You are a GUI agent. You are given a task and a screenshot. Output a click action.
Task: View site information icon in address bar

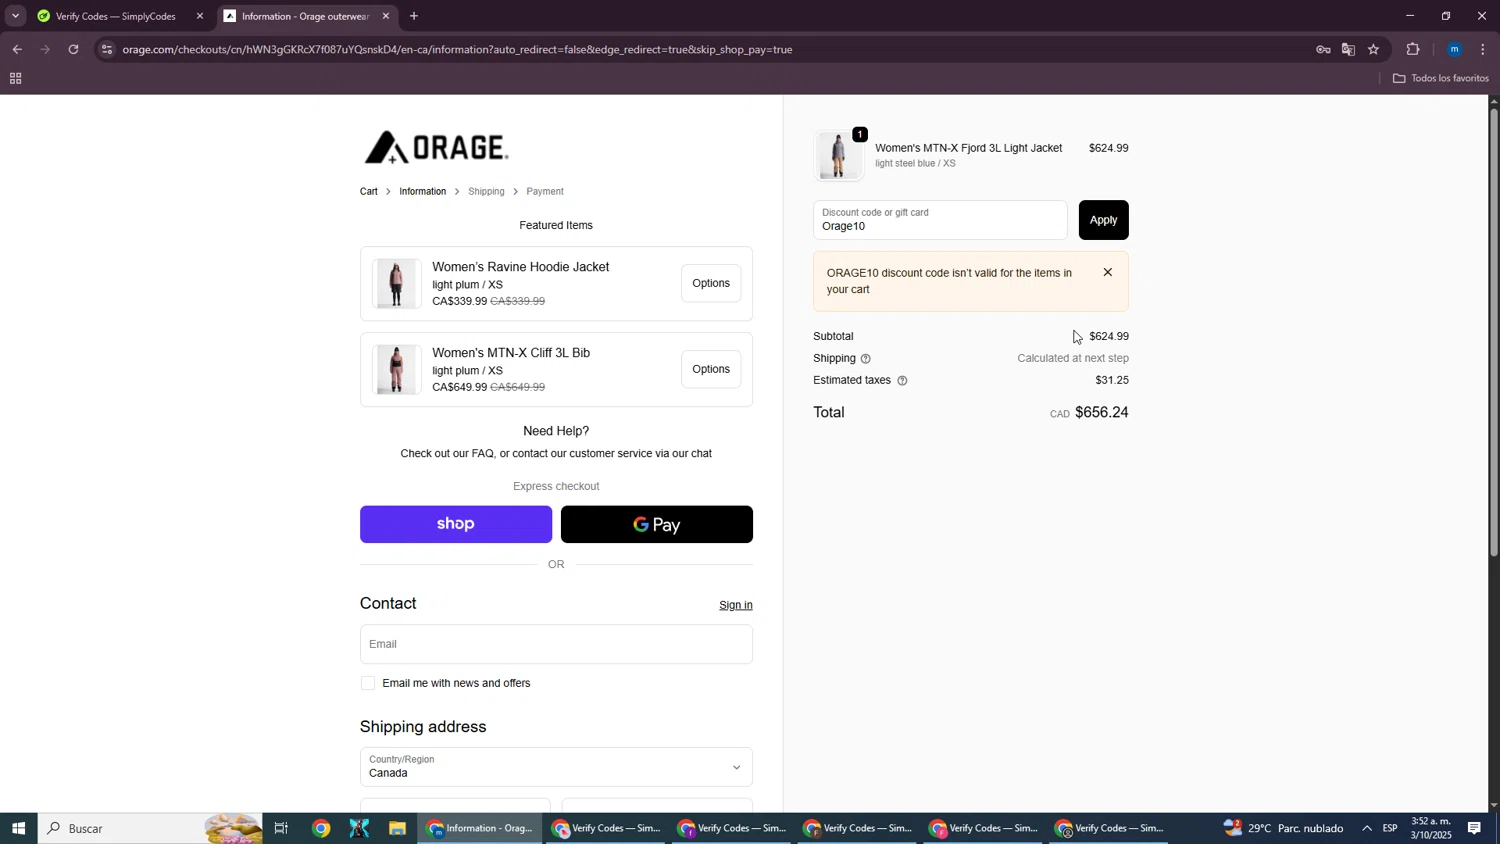click(107, 49)
